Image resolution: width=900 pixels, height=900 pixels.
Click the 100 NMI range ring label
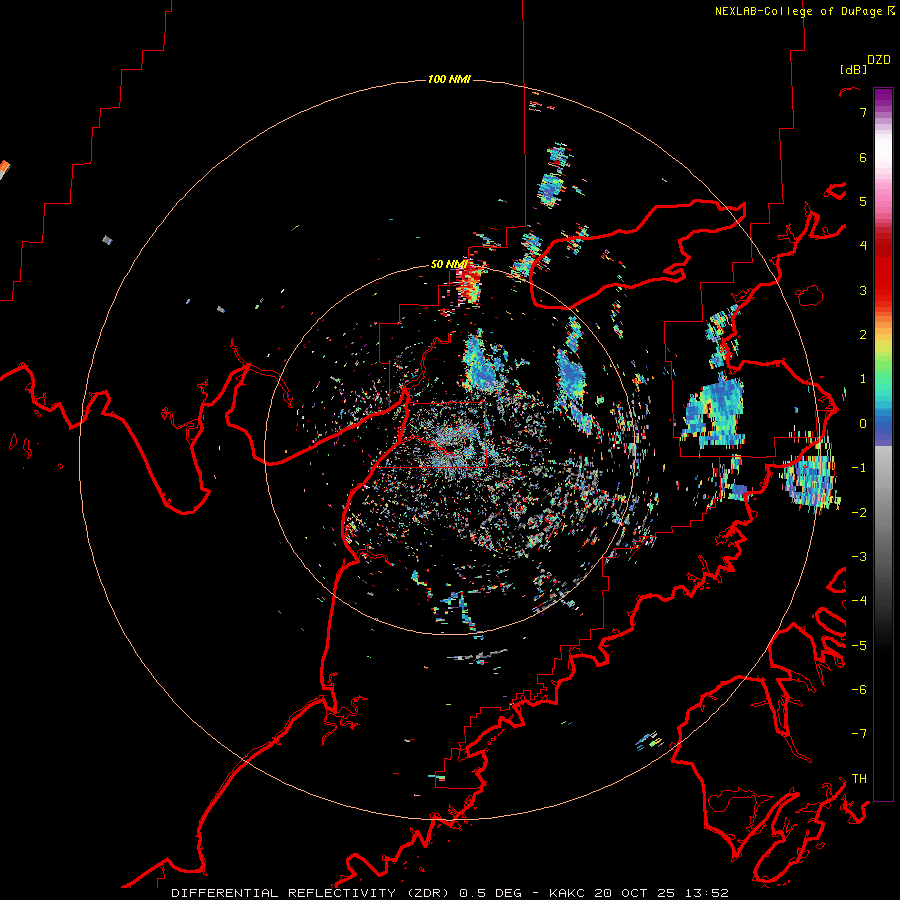449,79
